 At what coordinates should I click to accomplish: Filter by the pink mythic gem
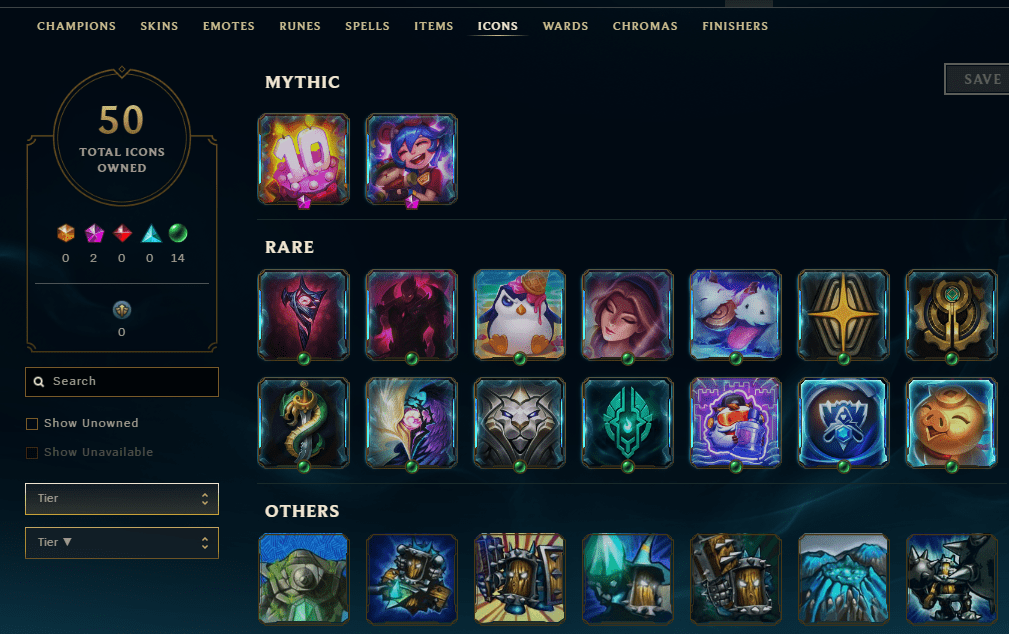94,233
